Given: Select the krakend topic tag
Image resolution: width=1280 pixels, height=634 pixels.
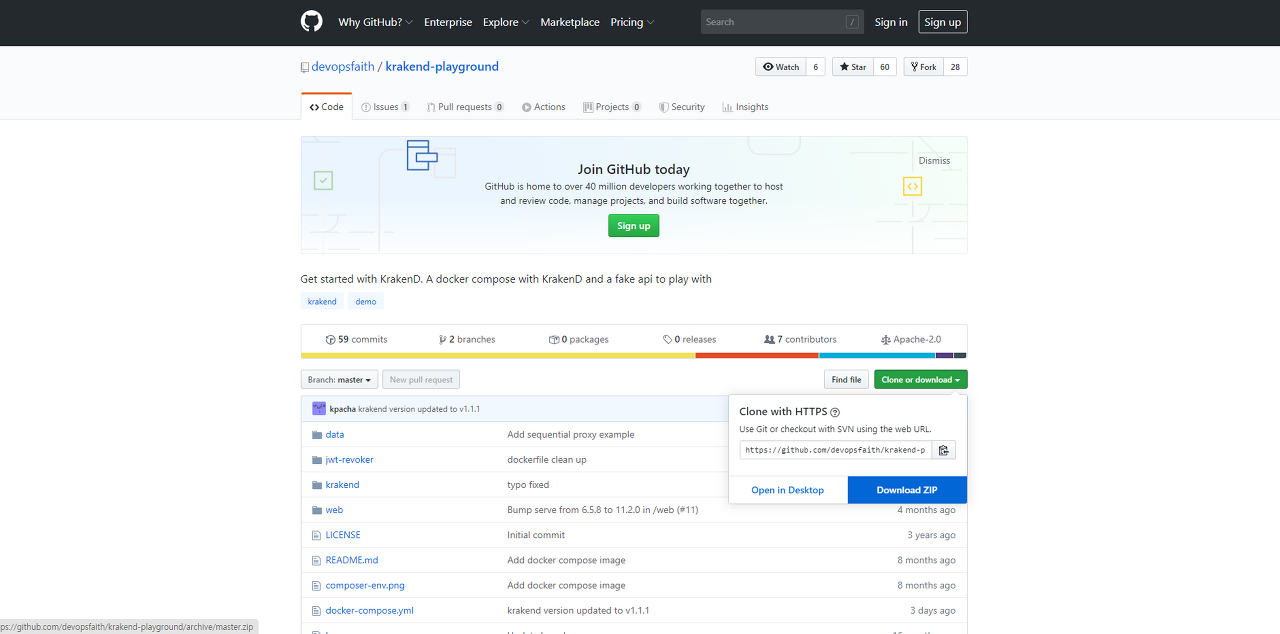Looking at the screenshot, I should [x=322, y=301].
